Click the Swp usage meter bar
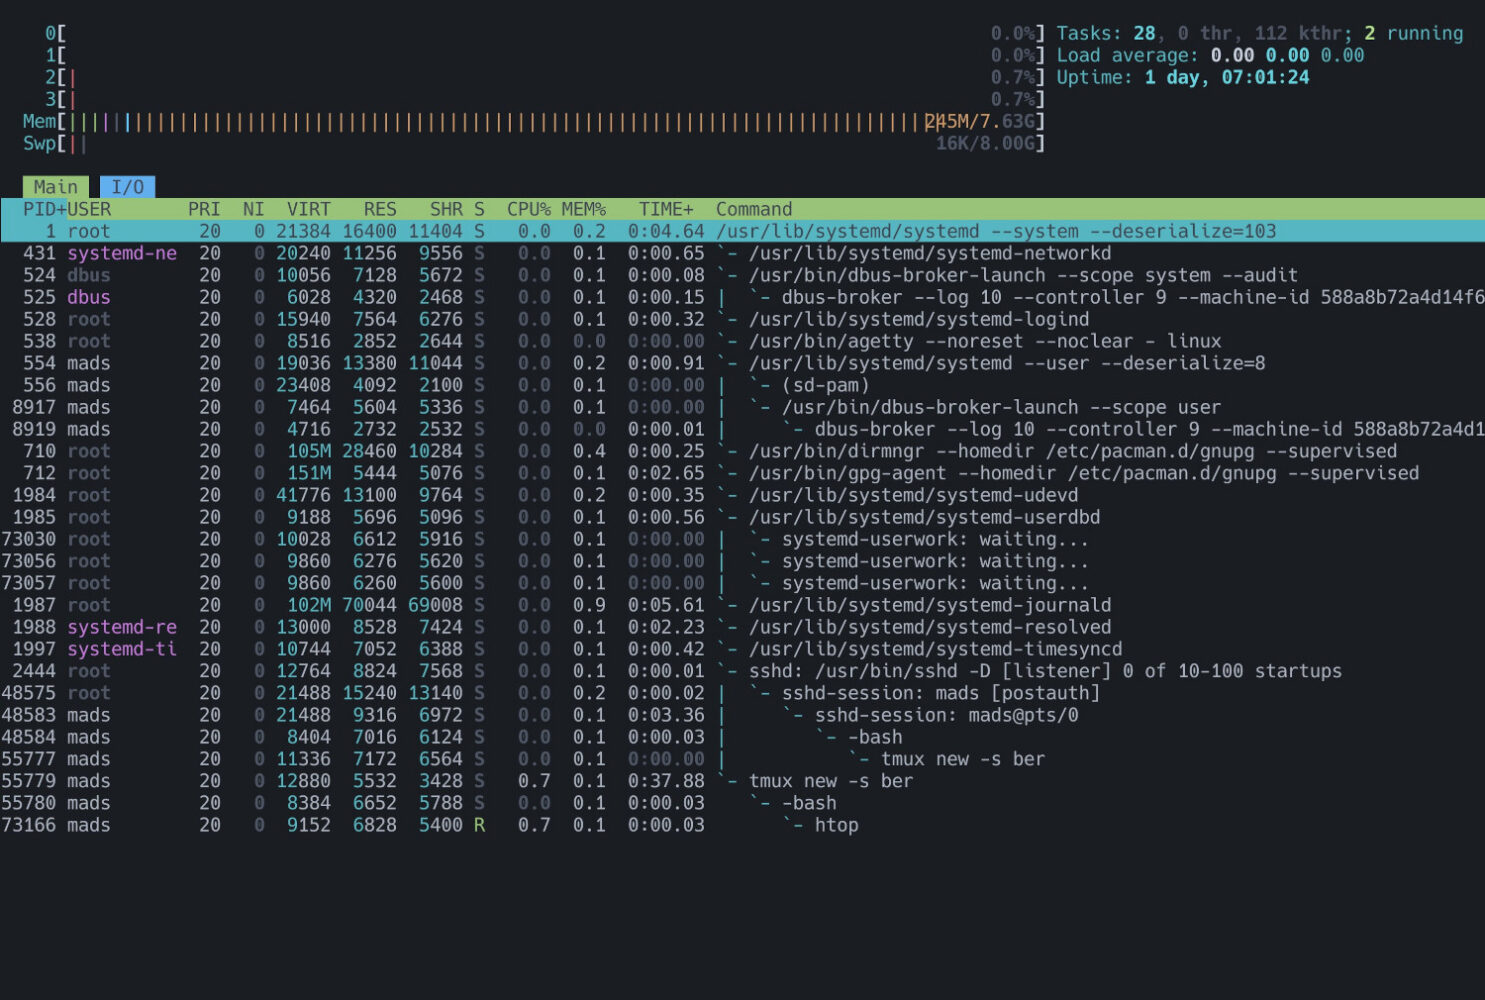This screenshot has height=1000, width=1485. pos(534,143)
